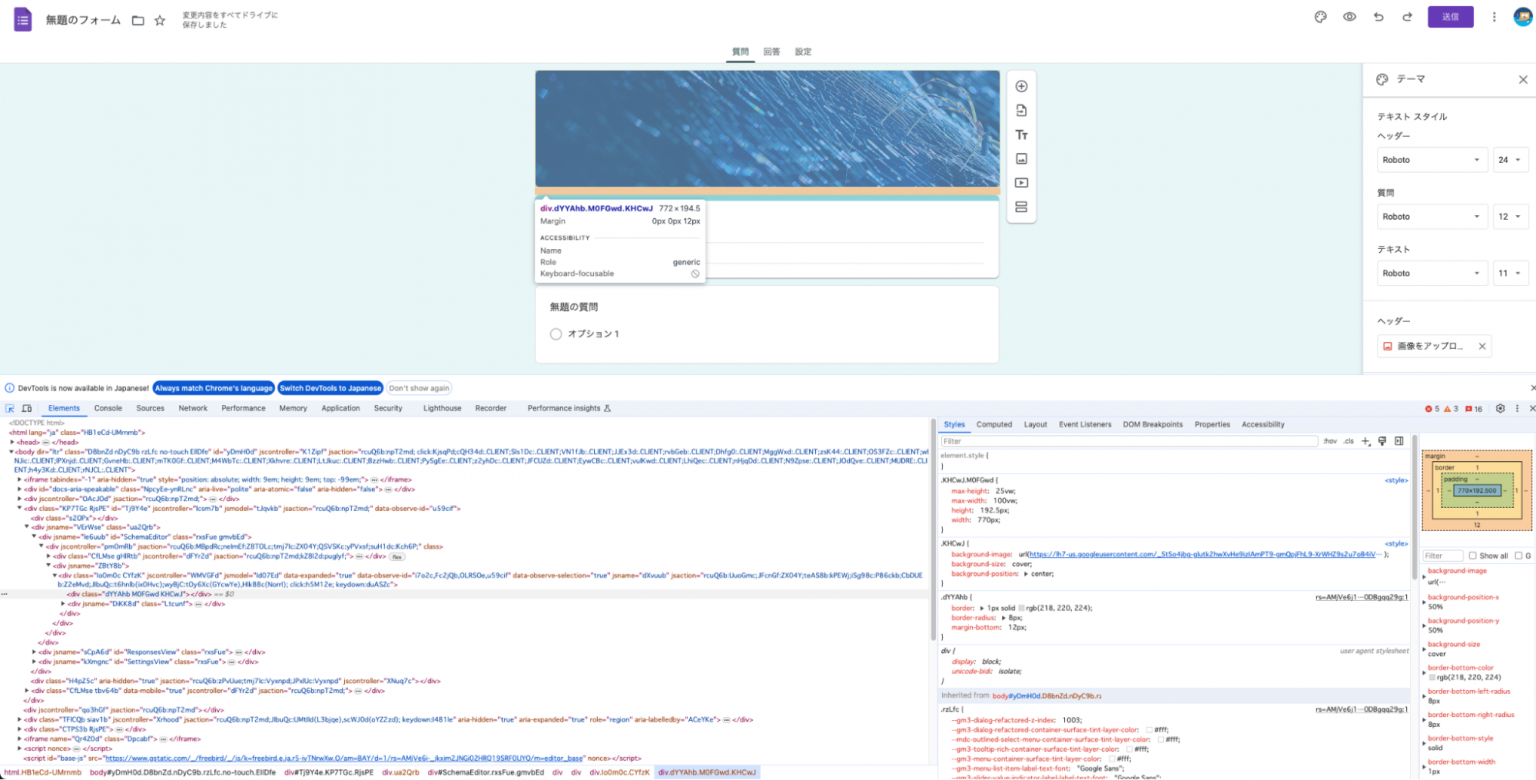The width and height of the screenshot is (1536, 780).
Task: Click the rgb(218, 220, 224) border color swatch
Action: (1020, 607)
